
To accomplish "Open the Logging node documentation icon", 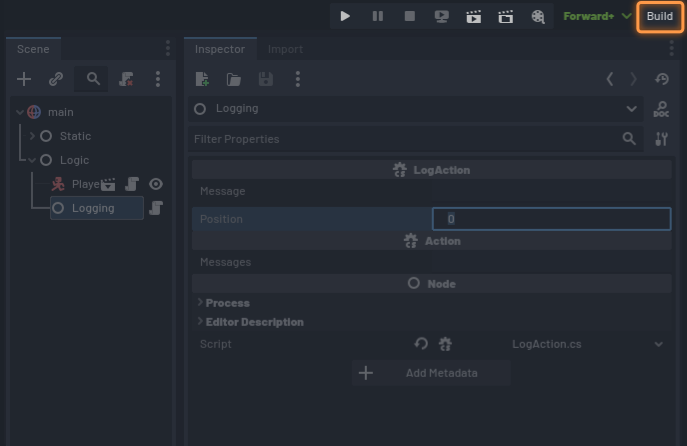I will (x=660, y=109).
